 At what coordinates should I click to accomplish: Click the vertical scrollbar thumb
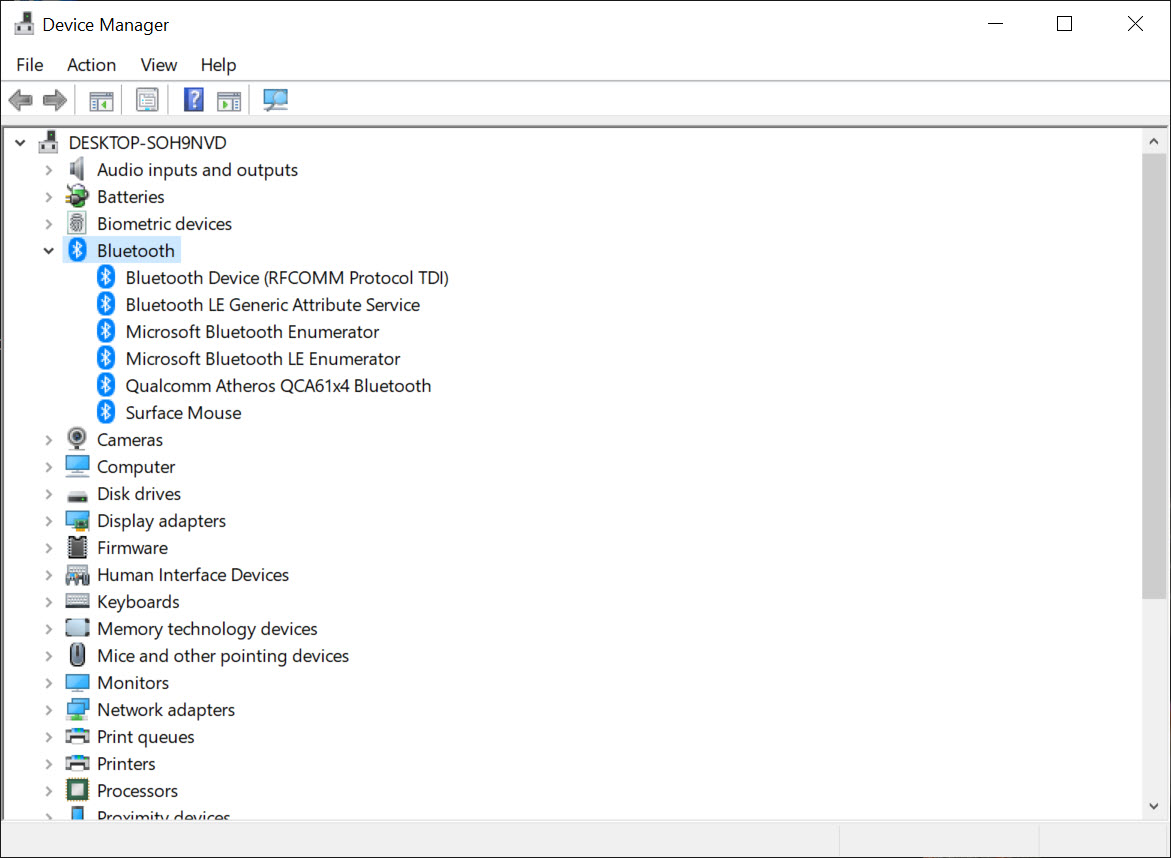(1154, 376)
